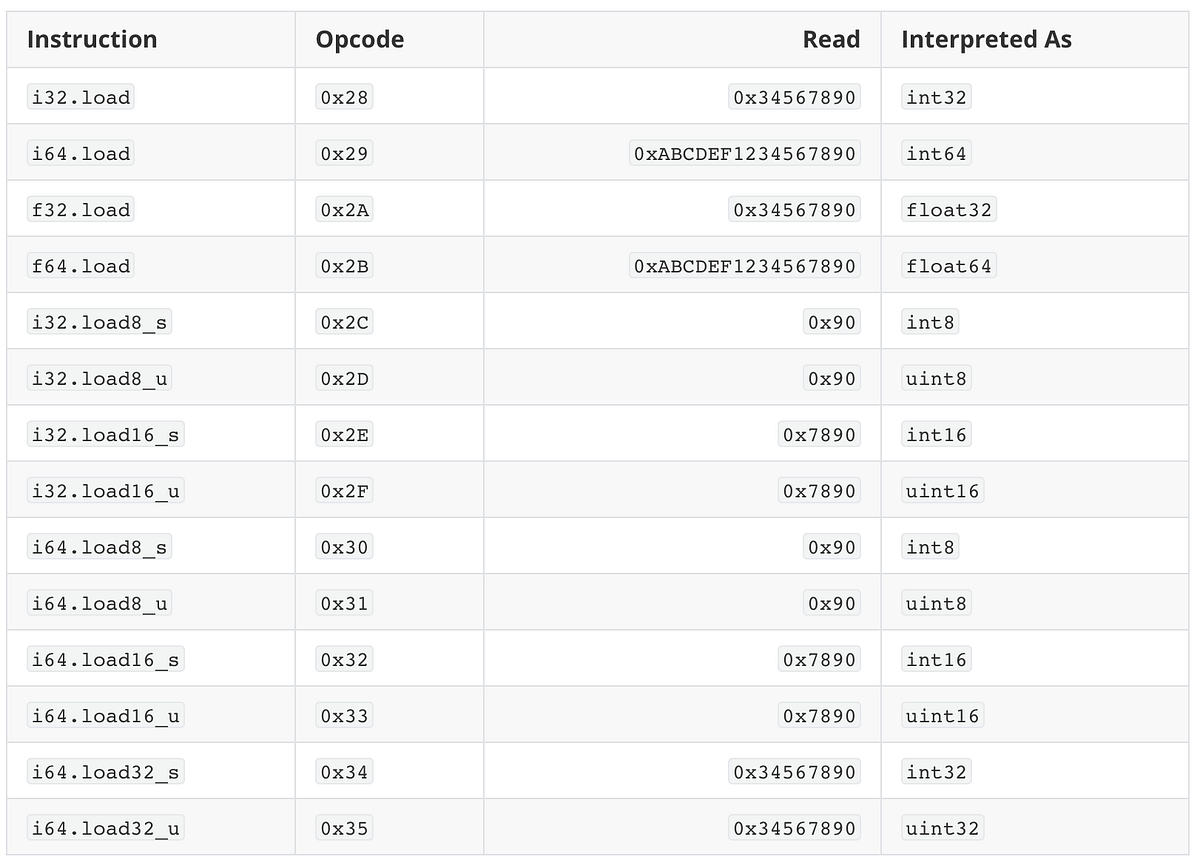This screenshot has width=1200, height=866.
Task: Click the i32.load8_s instruction code
Action: click(x=100, y=322)
